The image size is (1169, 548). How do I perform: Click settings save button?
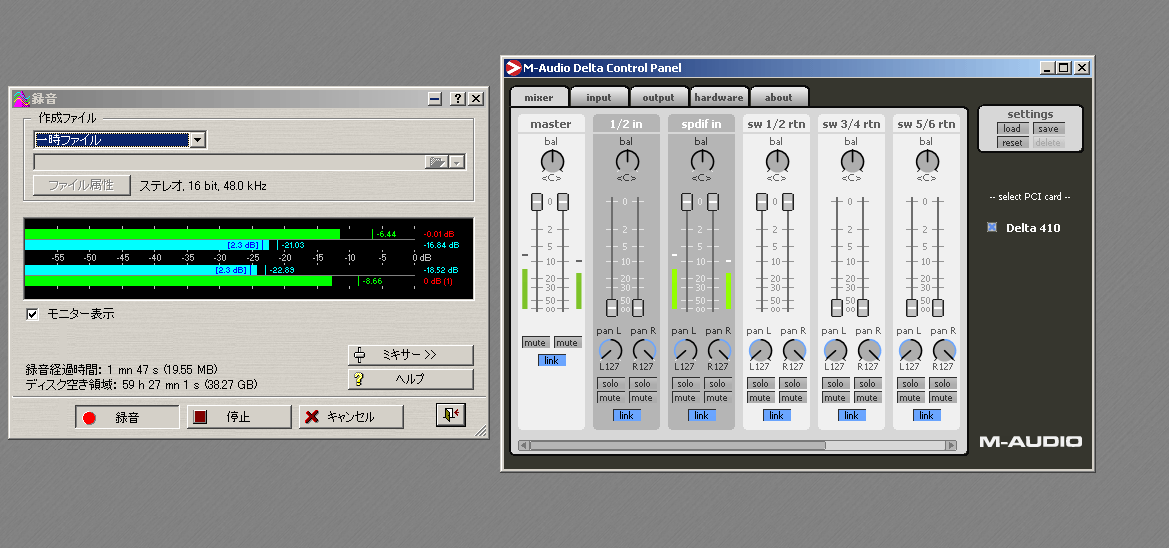tap(1048, 129)
